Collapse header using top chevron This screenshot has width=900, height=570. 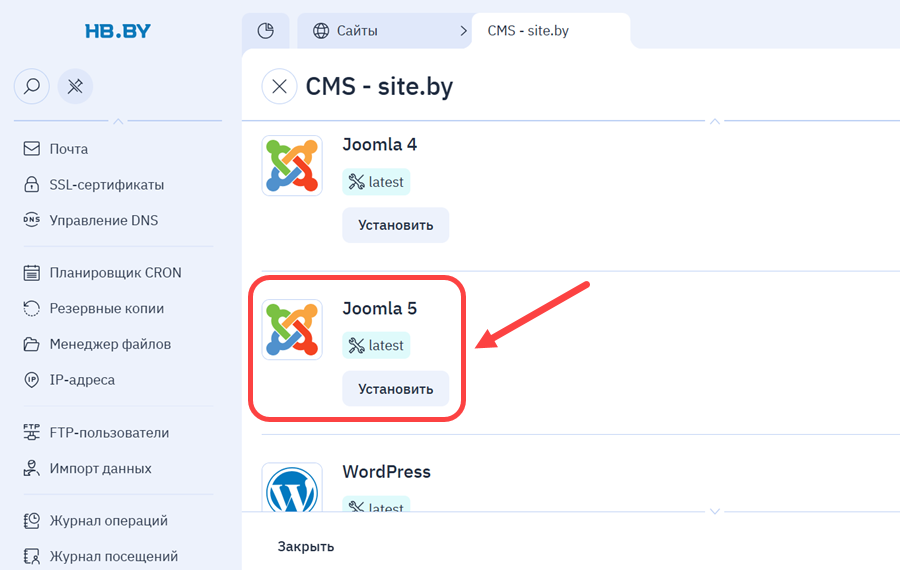[715, 121]
